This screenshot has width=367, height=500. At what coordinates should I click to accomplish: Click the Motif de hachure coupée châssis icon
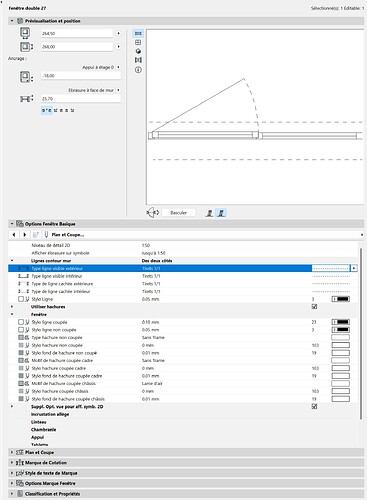[24, 383]
